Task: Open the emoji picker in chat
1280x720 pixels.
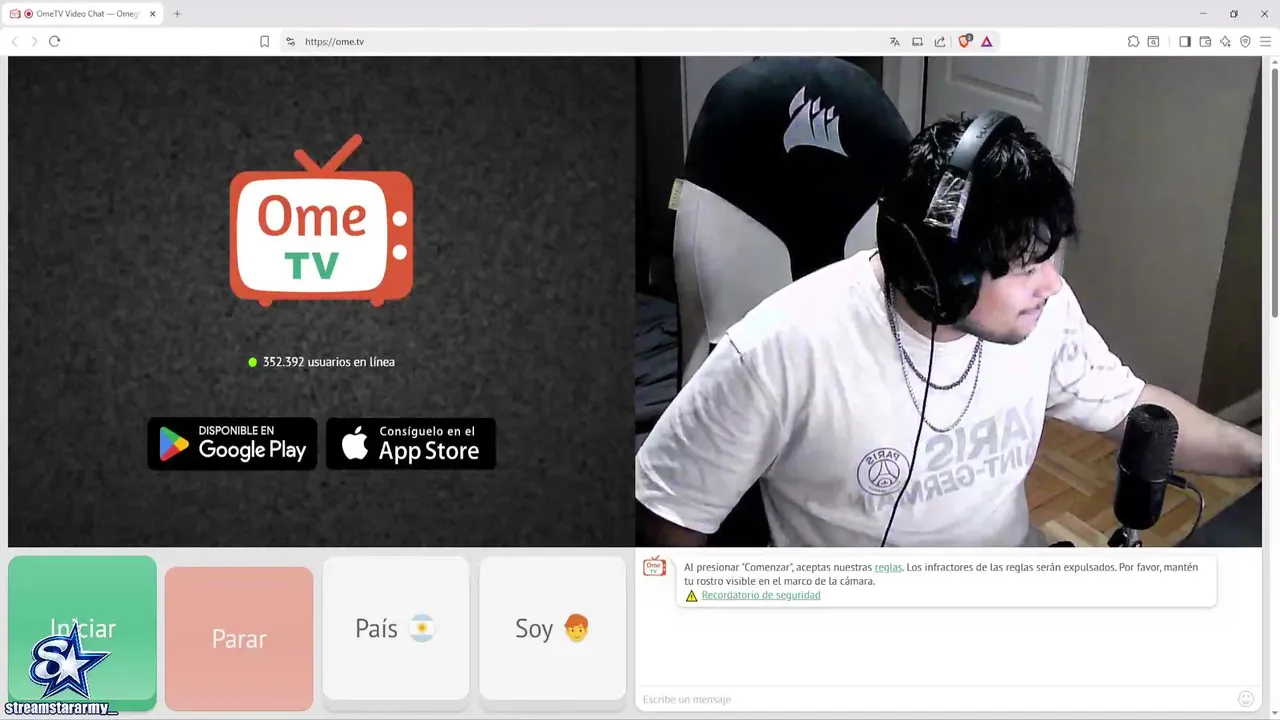Action: pyautogui.click(x=1246, y=699)
